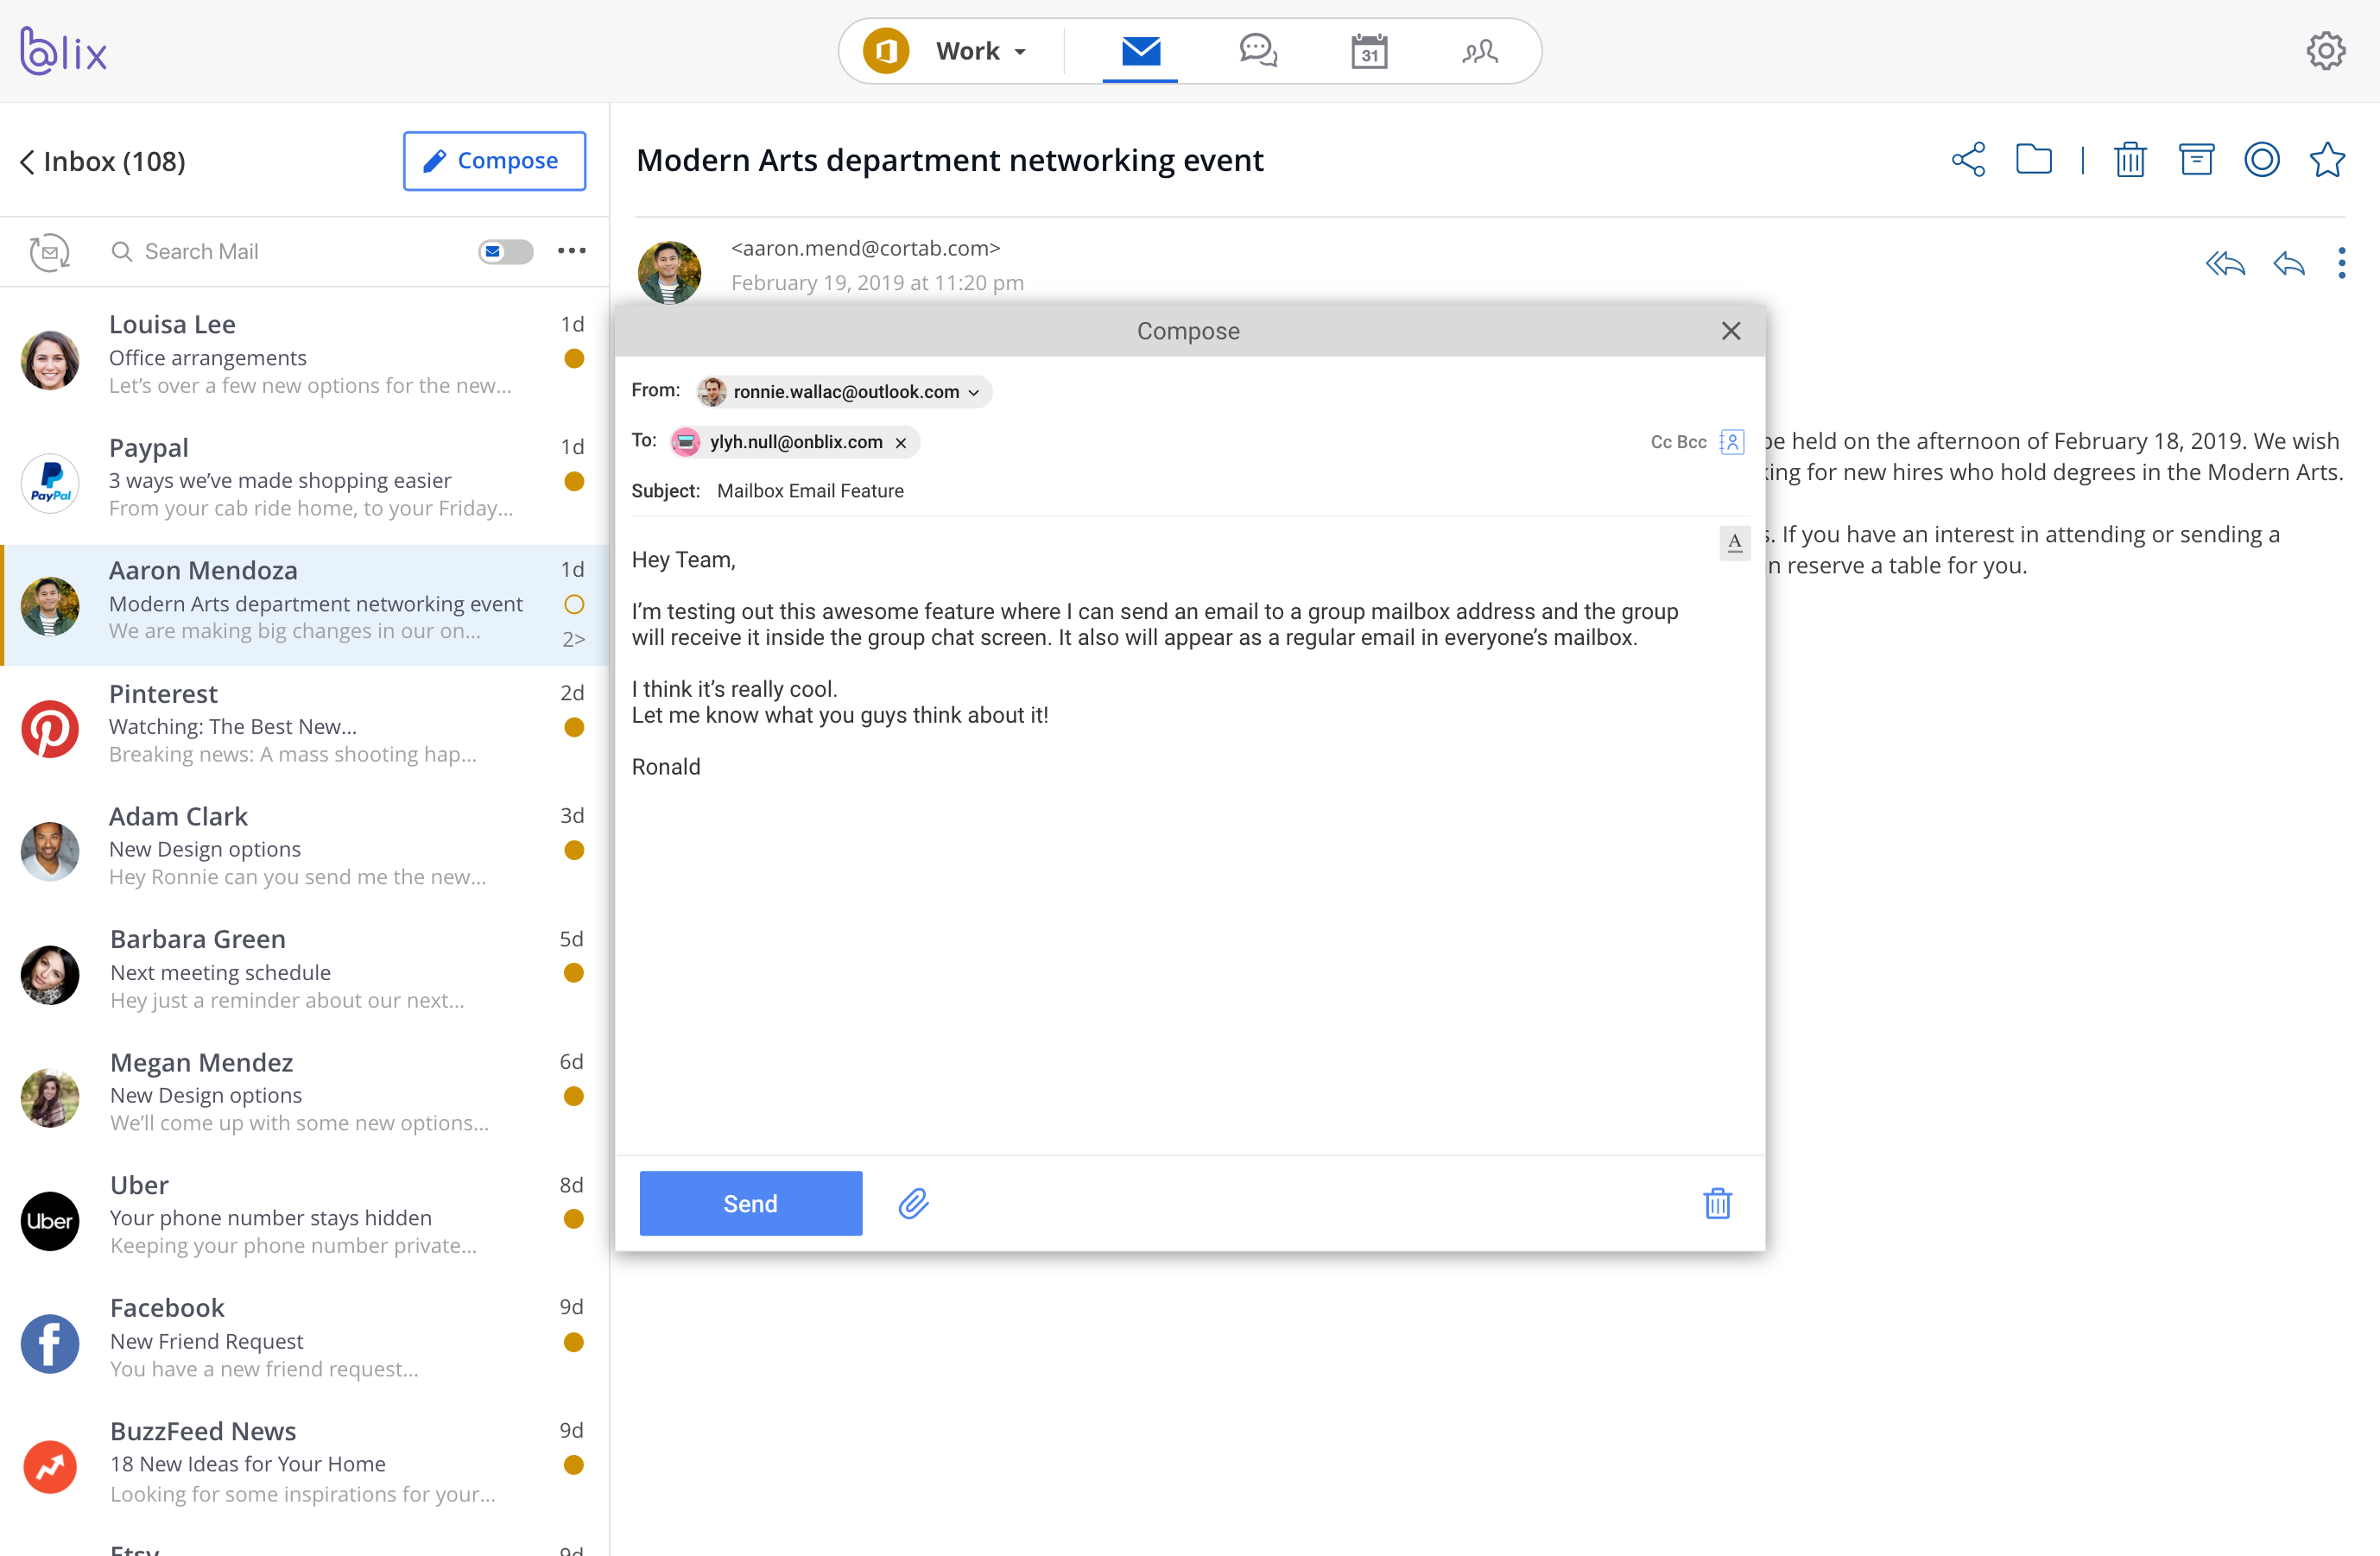Click the Blix logo
This screenshot has width=2380, height=1556.
point(63,51)
